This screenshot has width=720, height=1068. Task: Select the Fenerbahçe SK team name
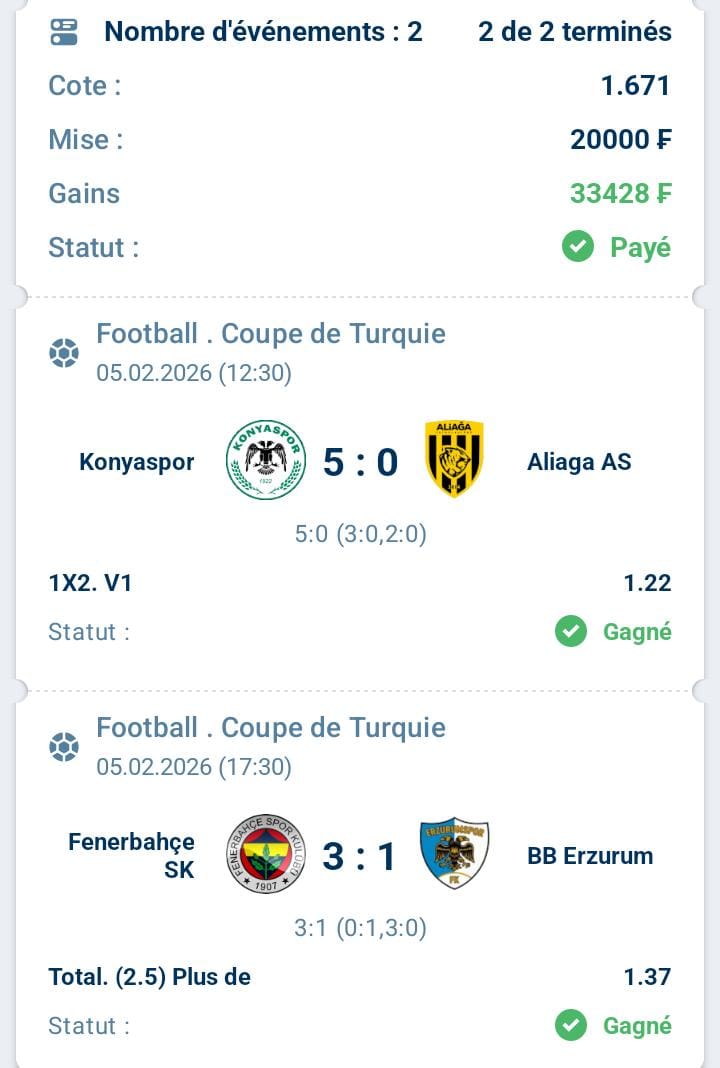pos(132,856)
